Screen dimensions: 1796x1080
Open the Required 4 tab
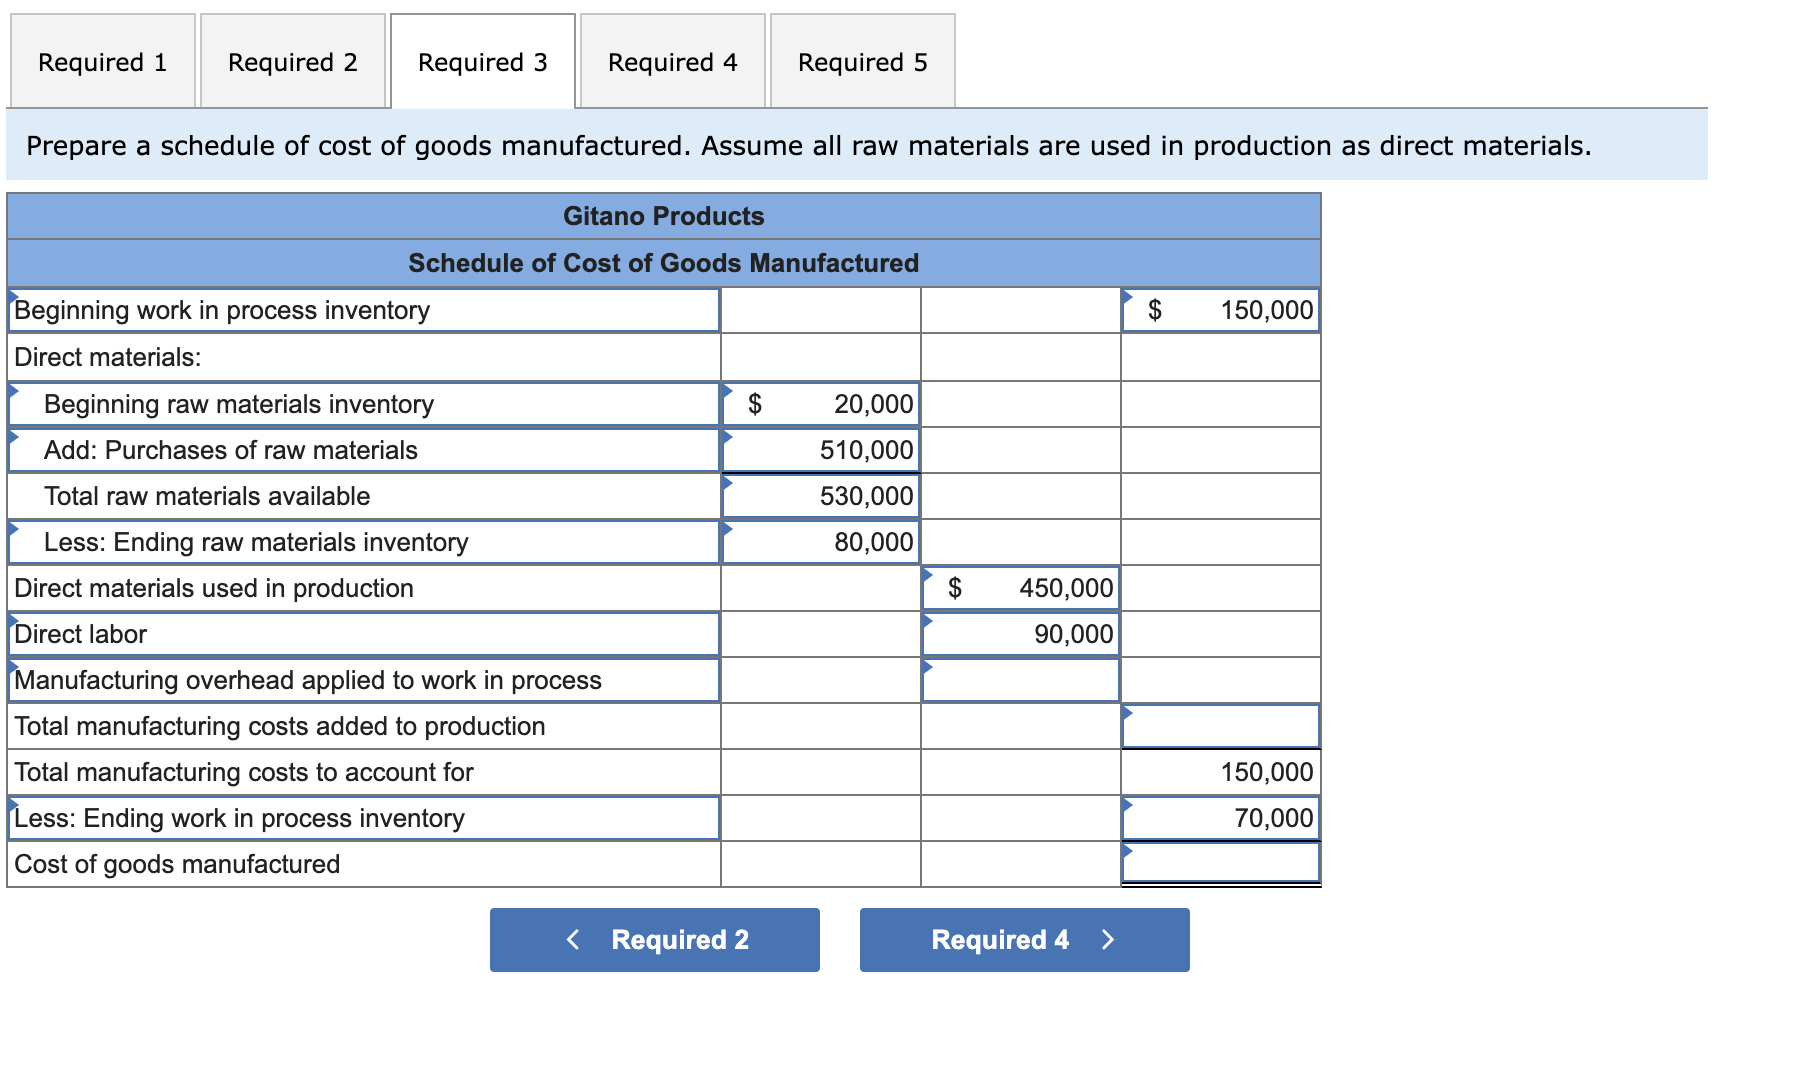(x=672, y=61)
